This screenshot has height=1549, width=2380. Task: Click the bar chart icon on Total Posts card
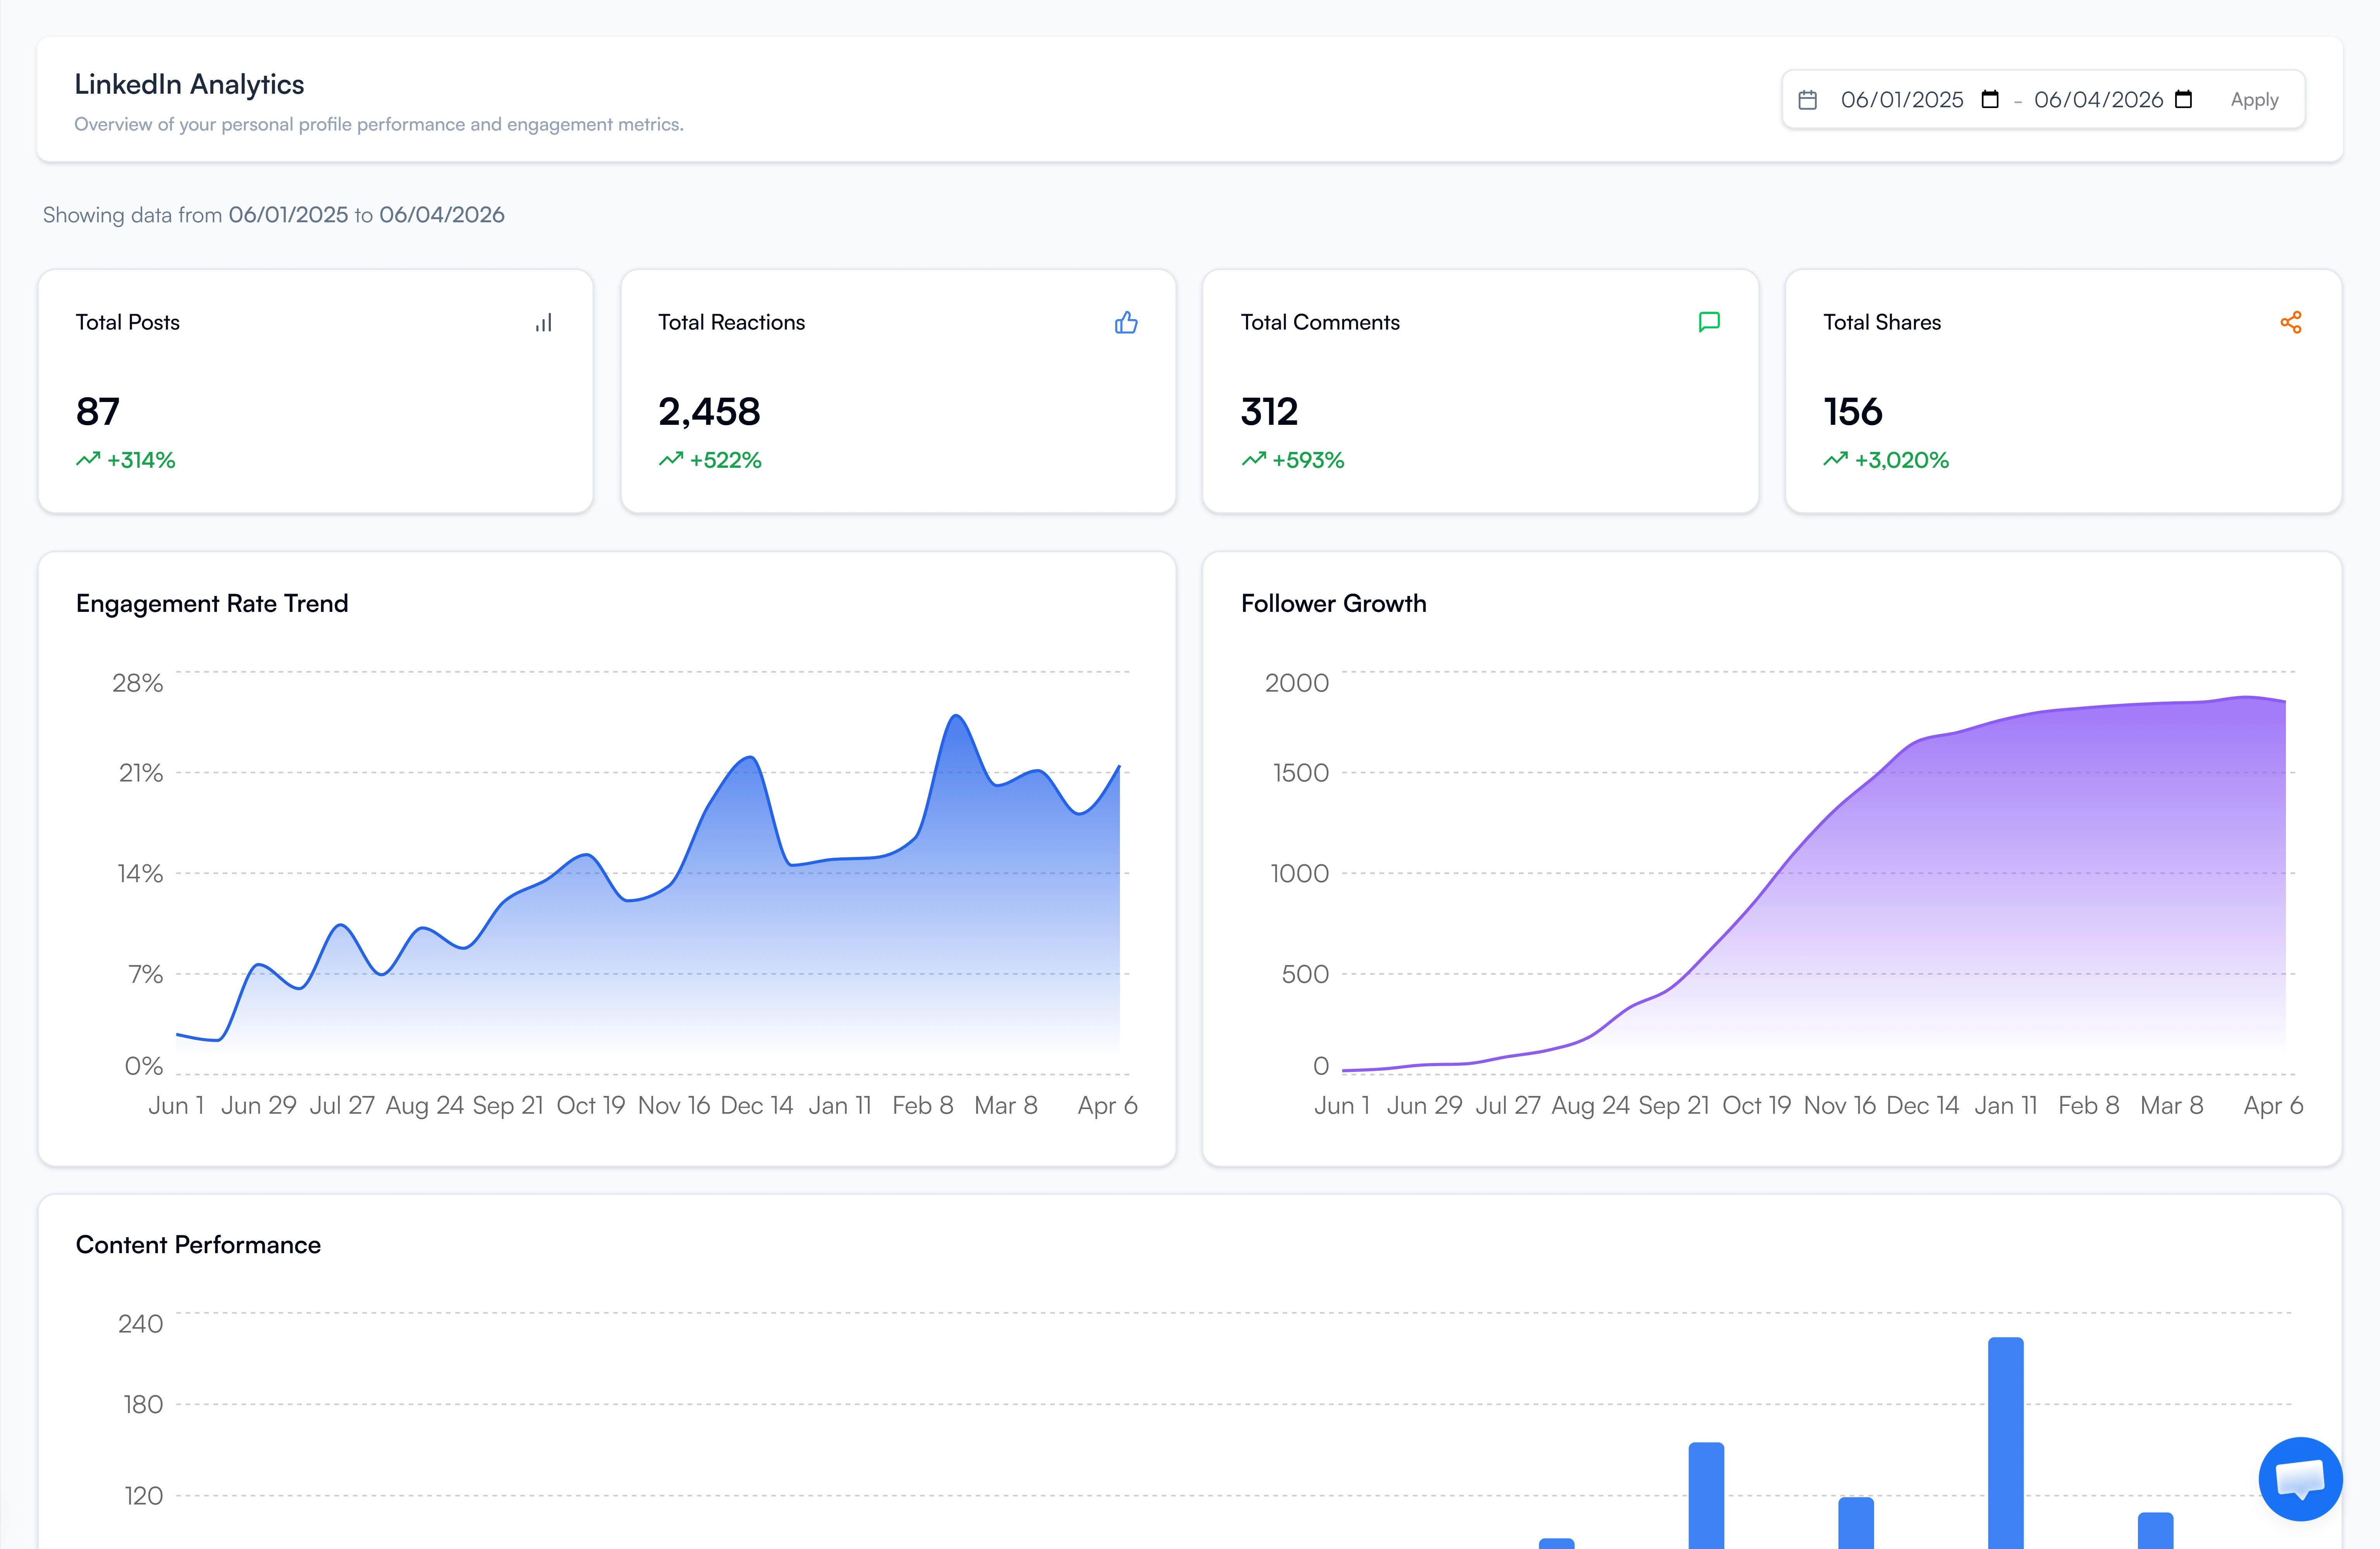544,322
